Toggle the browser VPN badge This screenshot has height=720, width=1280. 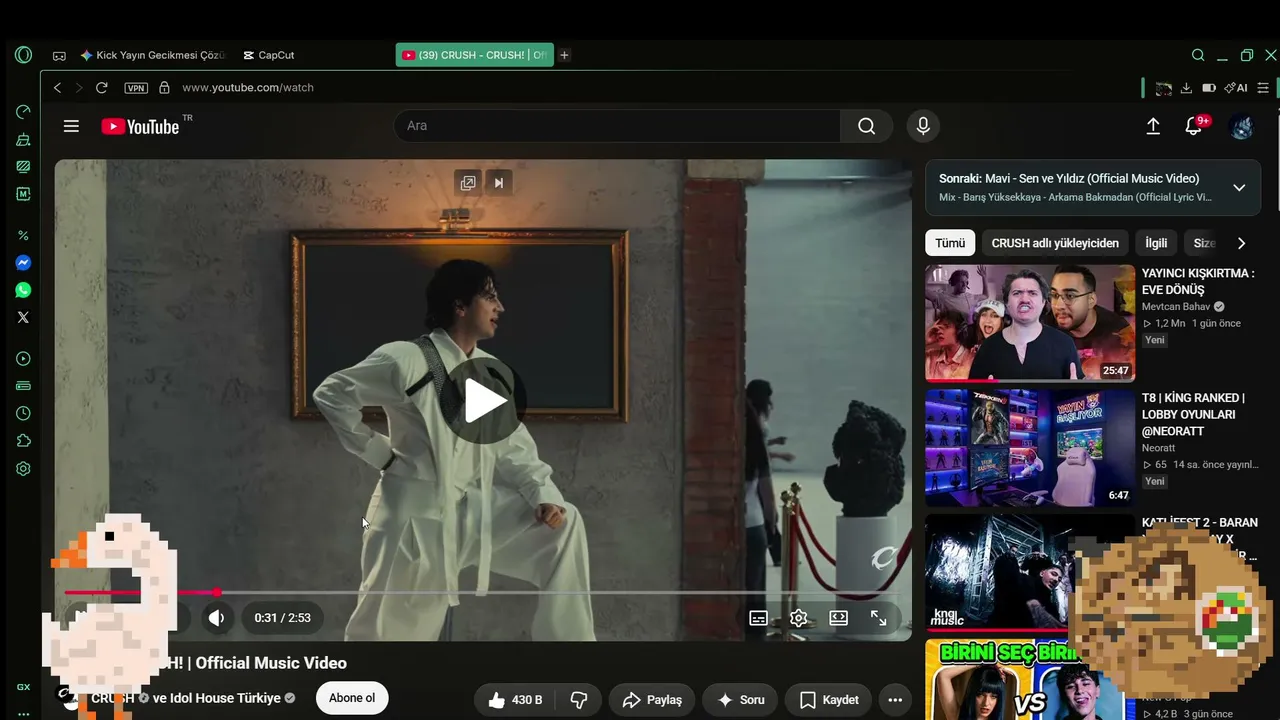(136, 88)
